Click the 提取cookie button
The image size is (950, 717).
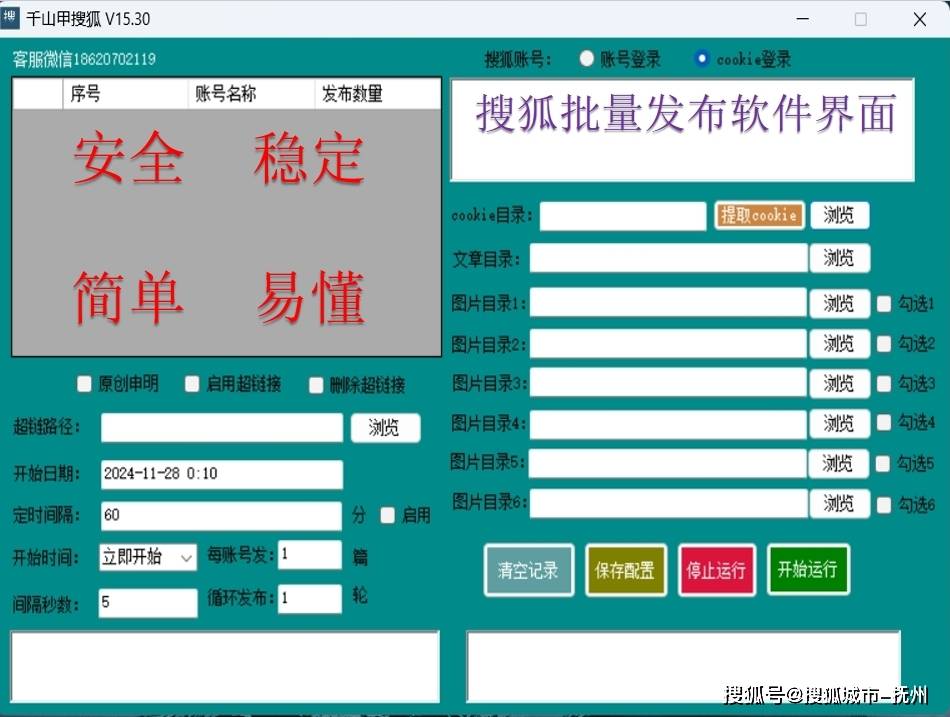(x=759, y=215)
